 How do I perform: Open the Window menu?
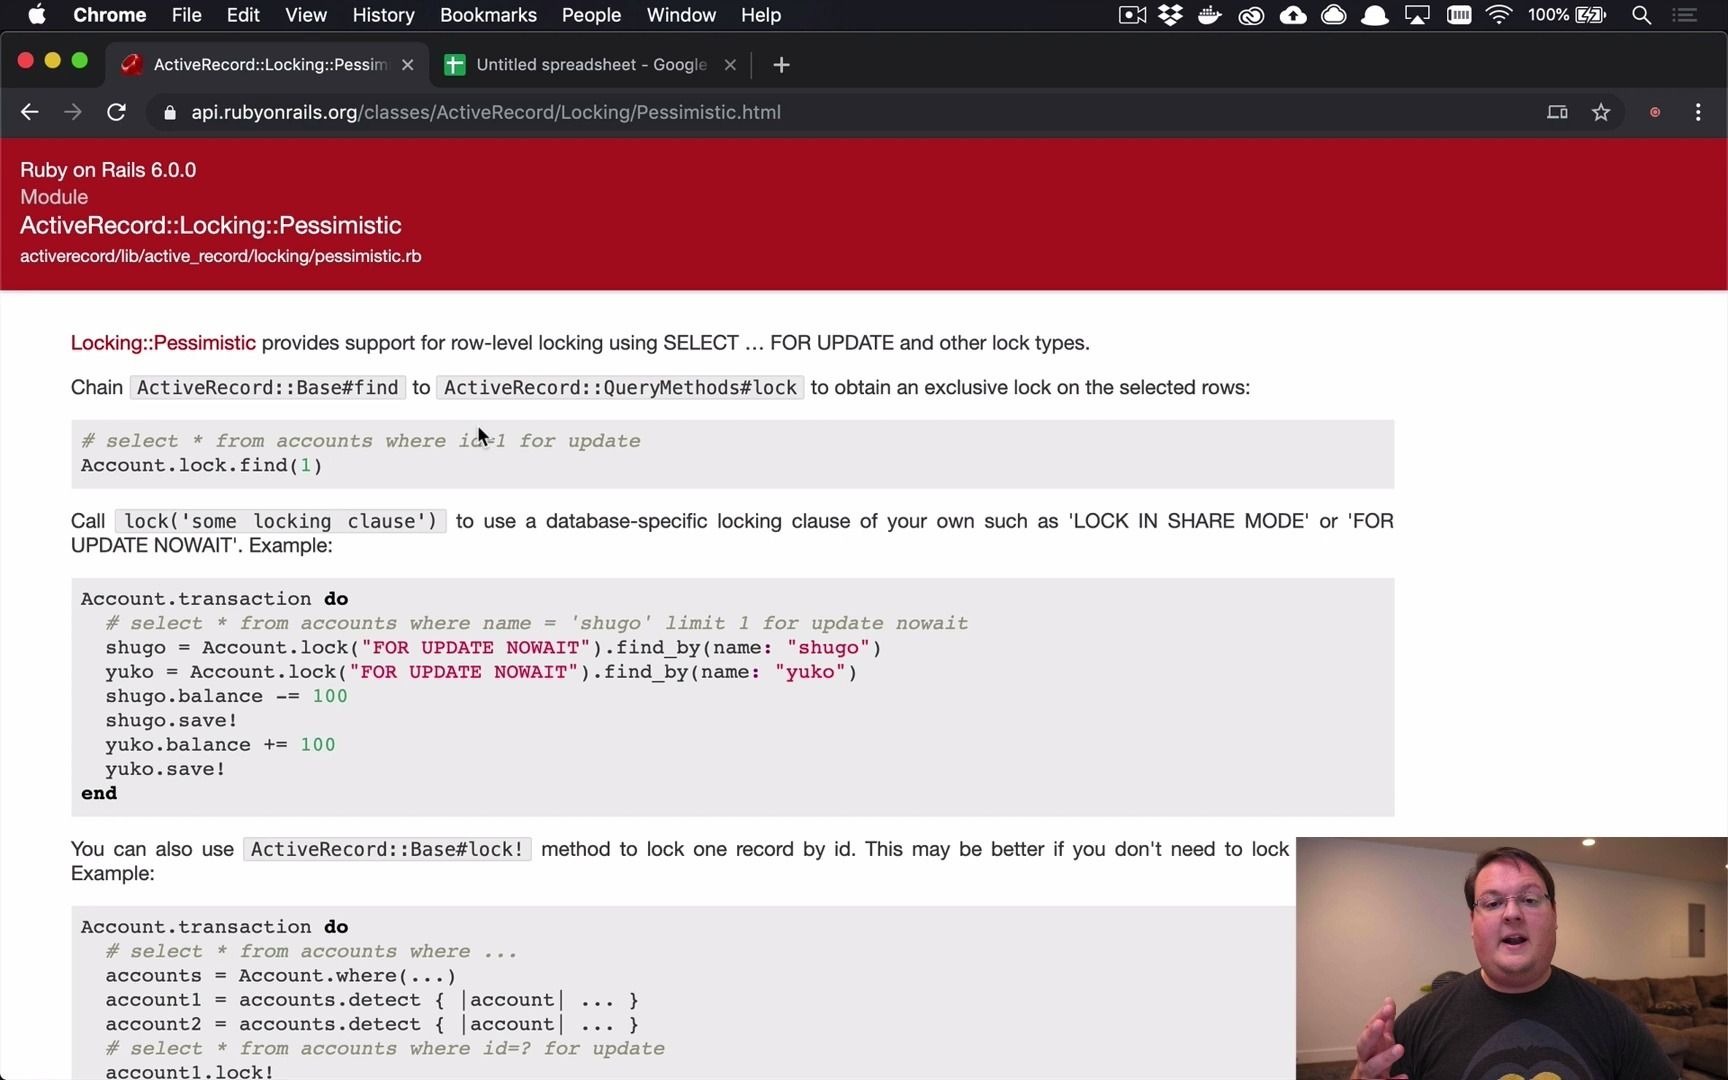681,15
